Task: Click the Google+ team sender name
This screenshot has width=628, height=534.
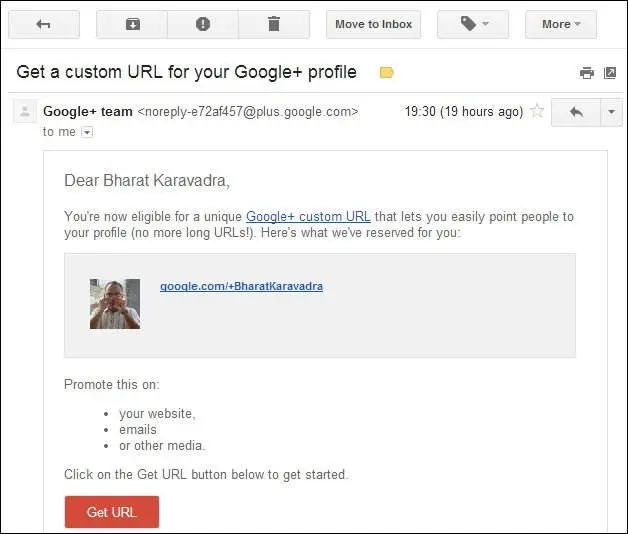Action: coord(88,111)
